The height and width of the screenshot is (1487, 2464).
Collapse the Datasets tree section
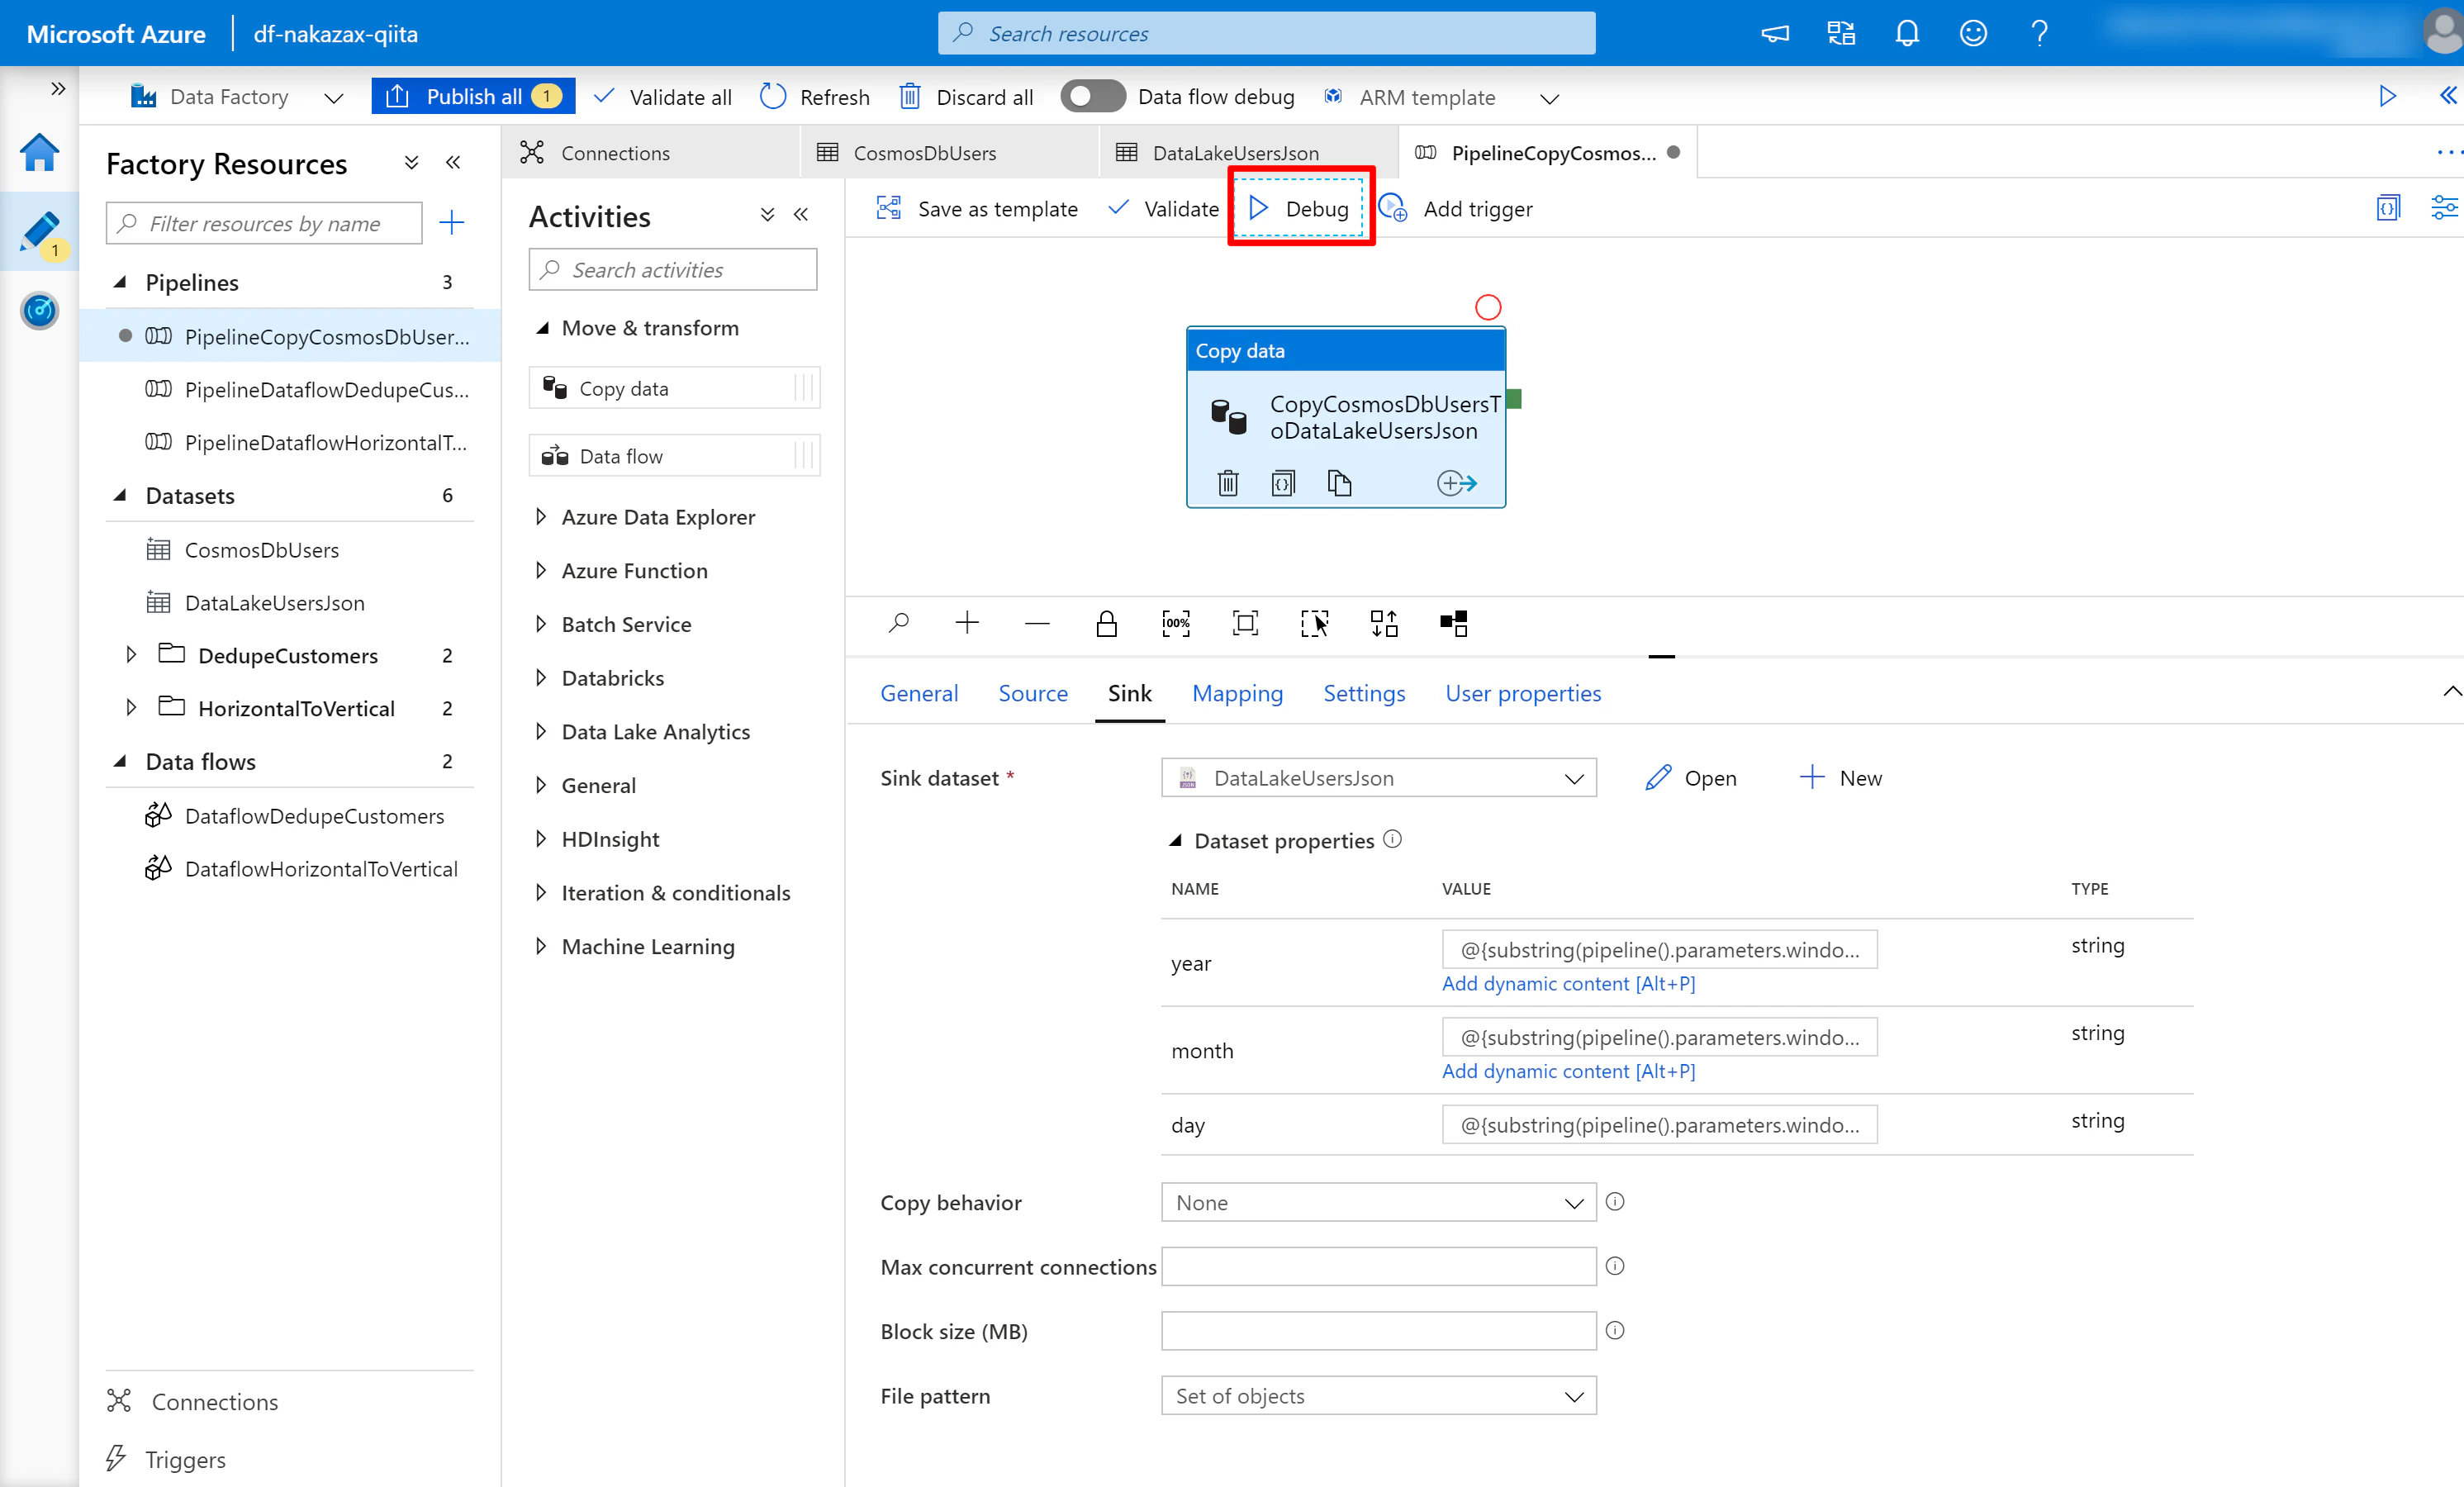(x=121, y=495)
